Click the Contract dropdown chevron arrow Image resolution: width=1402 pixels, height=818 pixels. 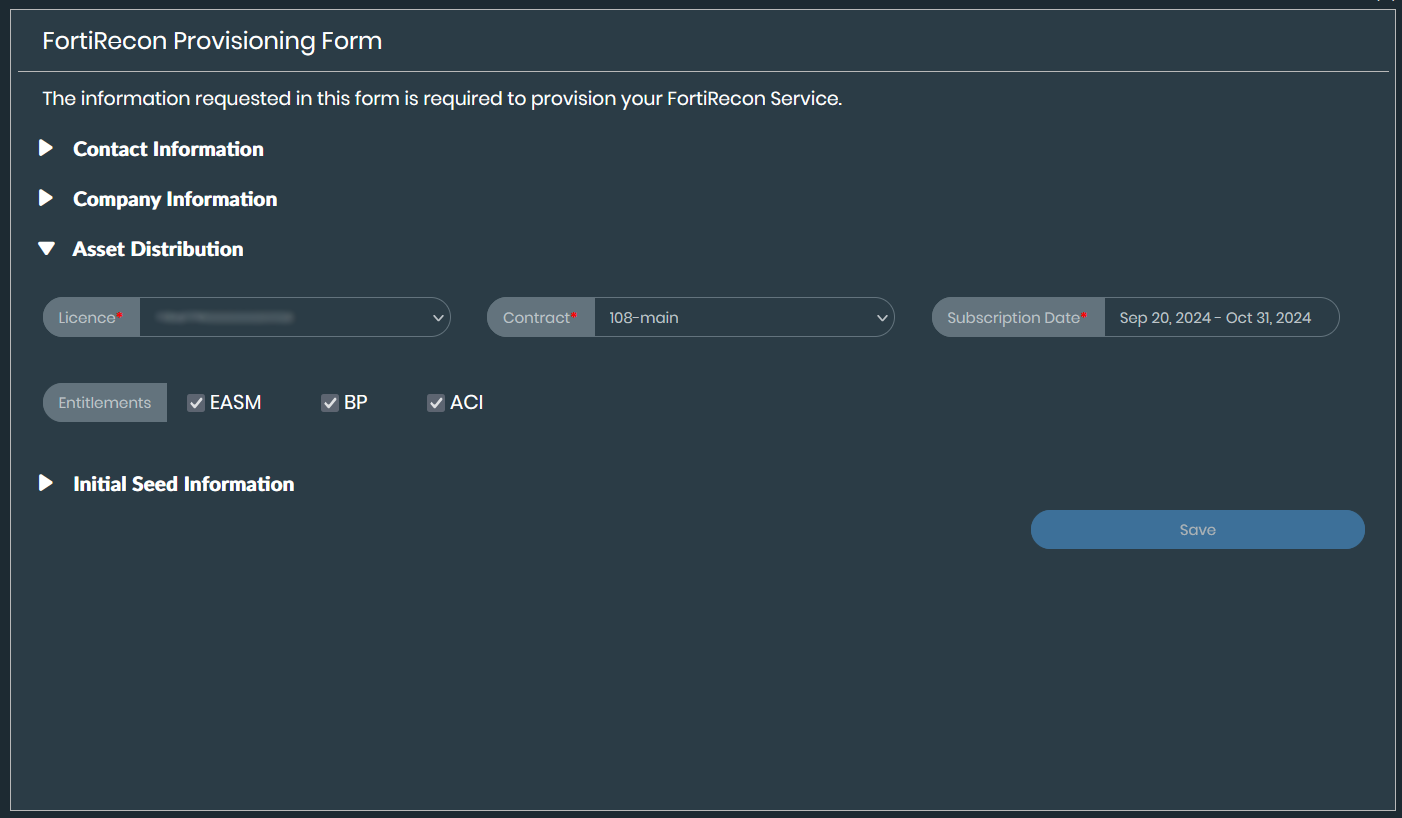point(882,317)
